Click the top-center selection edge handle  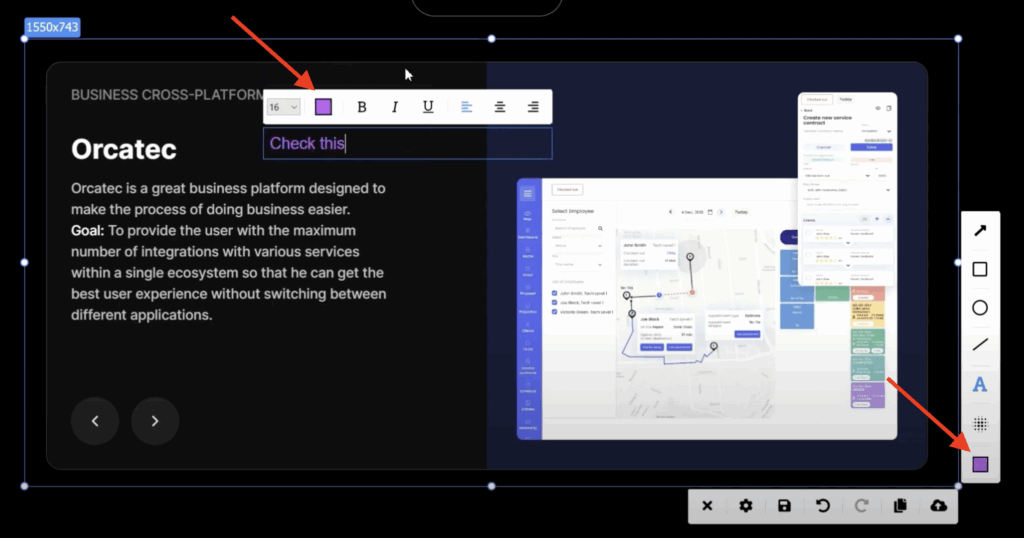pyautogui.click(x=492, y=39)
